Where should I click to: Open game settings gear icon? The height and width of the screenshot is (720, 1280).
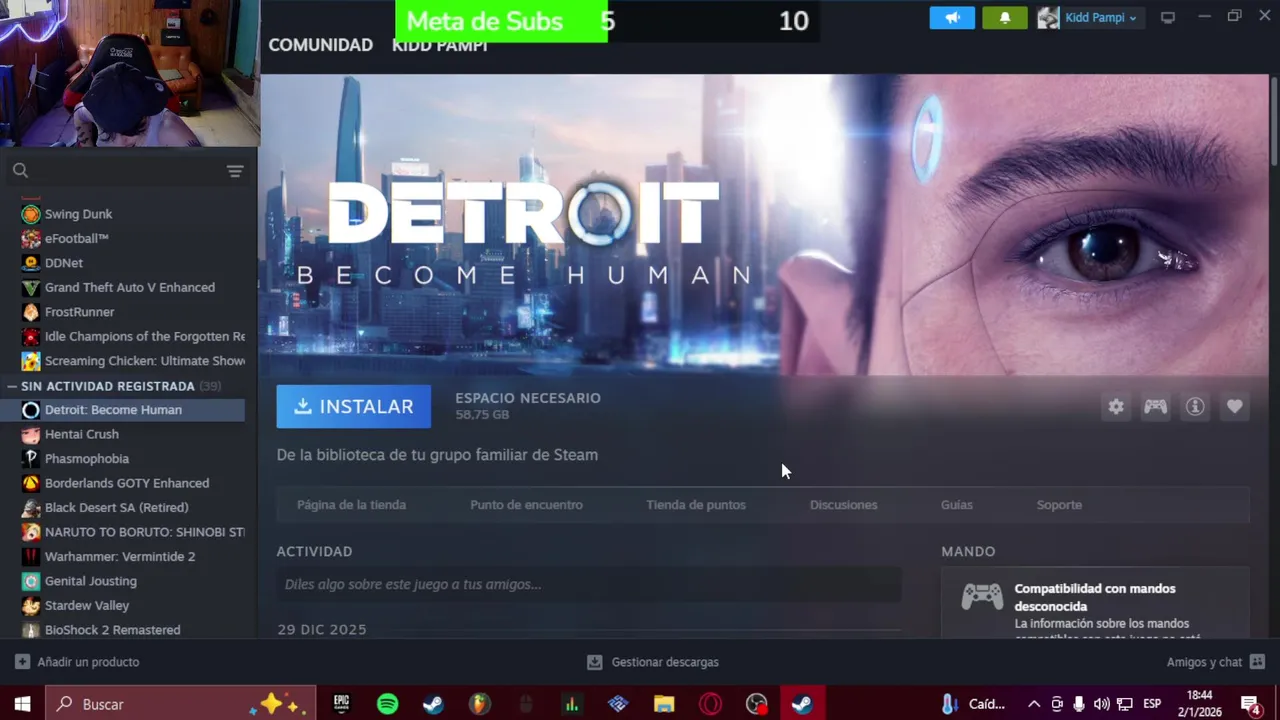tap(1116, 407)
